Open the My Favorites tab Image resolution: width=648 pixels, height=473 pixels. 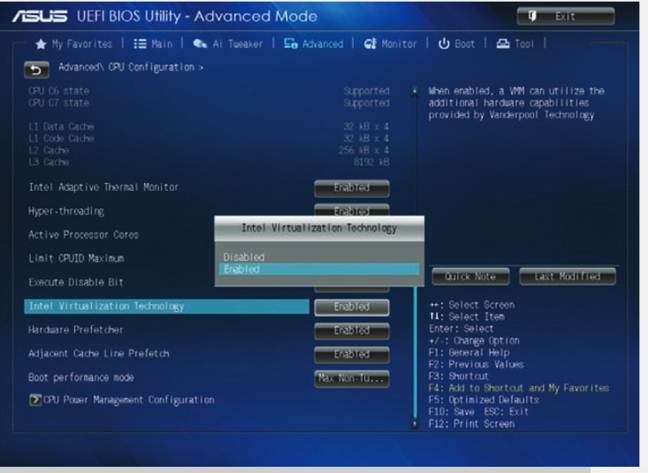(74, 44)
